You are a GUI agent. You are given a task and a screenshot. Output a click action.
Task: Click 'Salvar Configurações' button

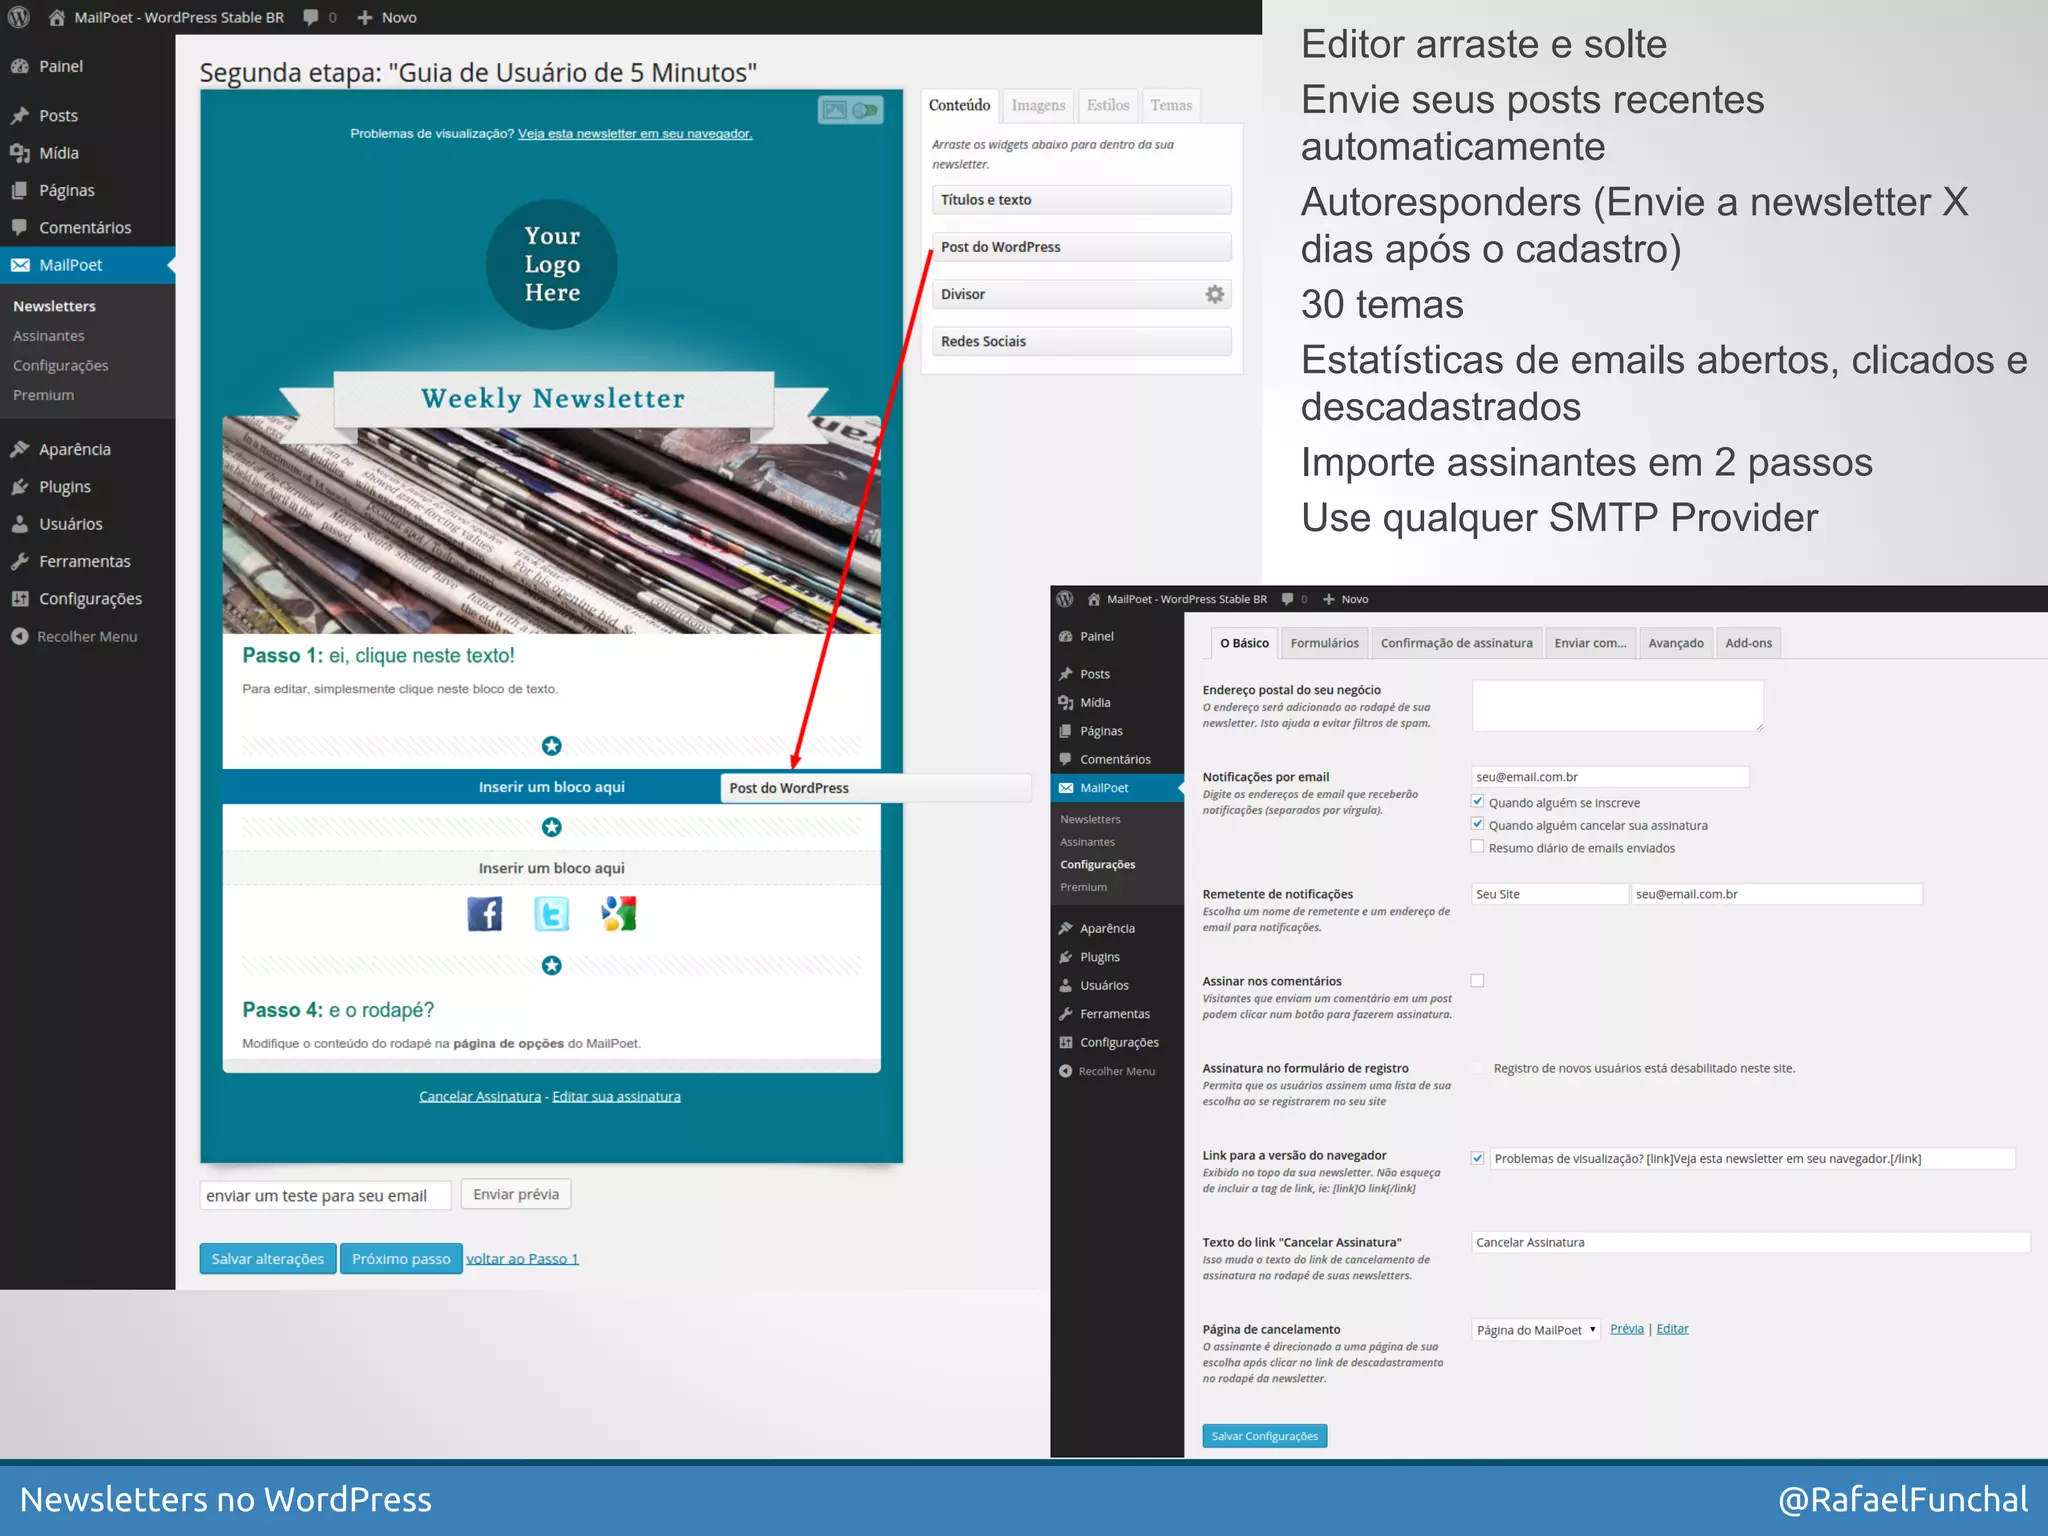[x=1265, y=1436]
